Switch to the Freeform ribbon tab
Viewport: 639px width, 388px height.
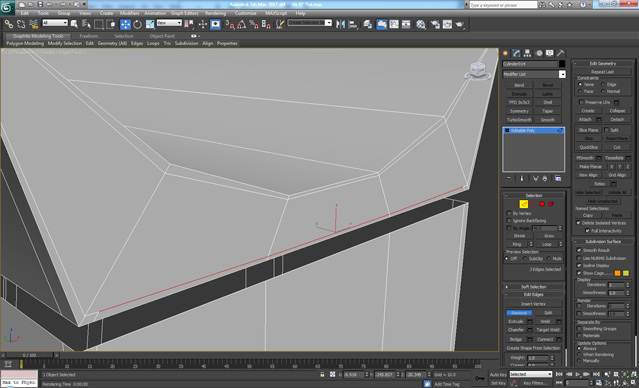[89, 36]
